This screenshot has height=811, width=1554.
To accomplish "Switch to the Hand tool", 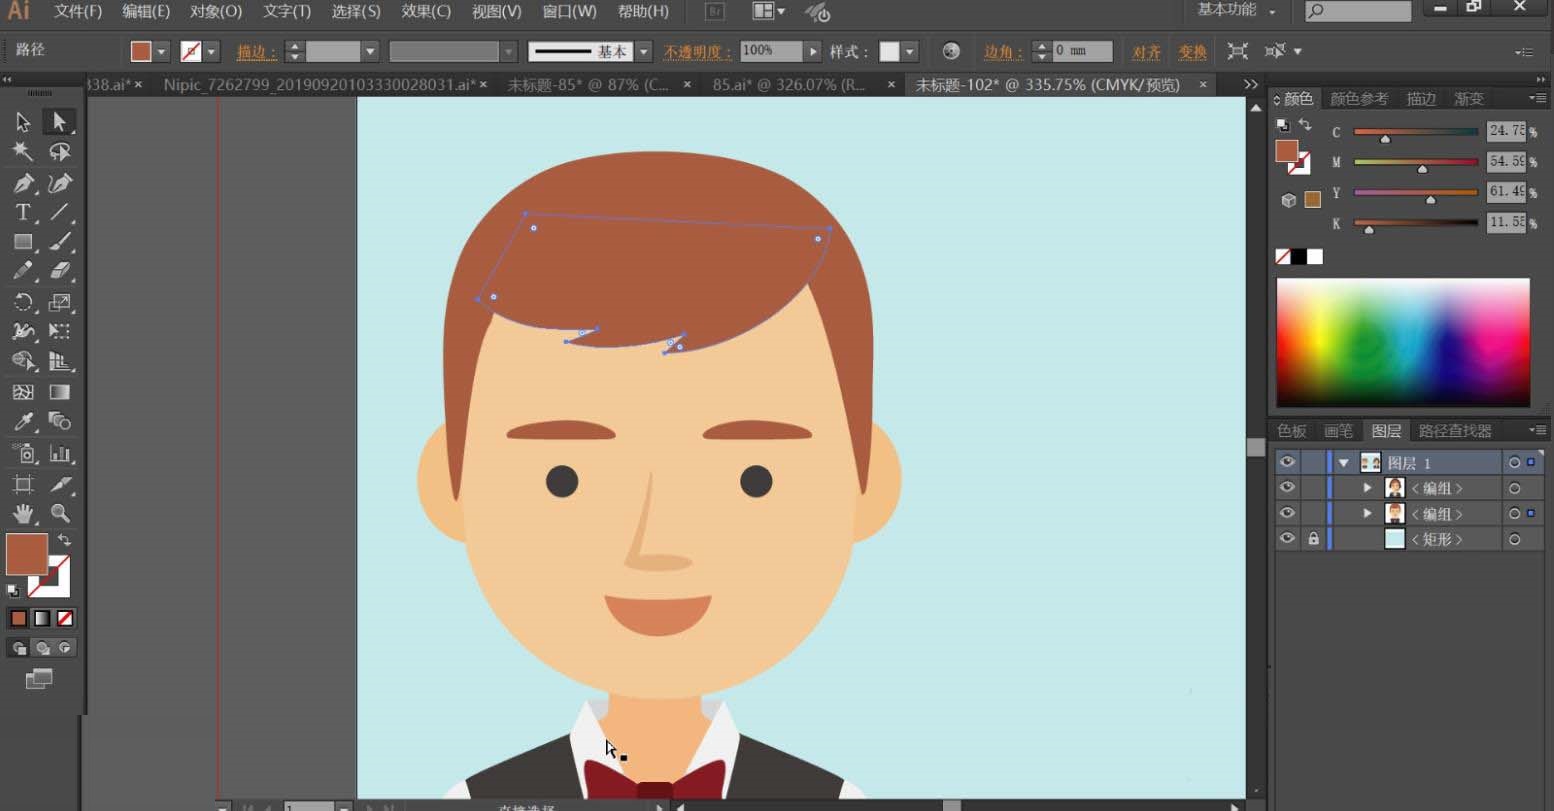I will click(23, 513).
